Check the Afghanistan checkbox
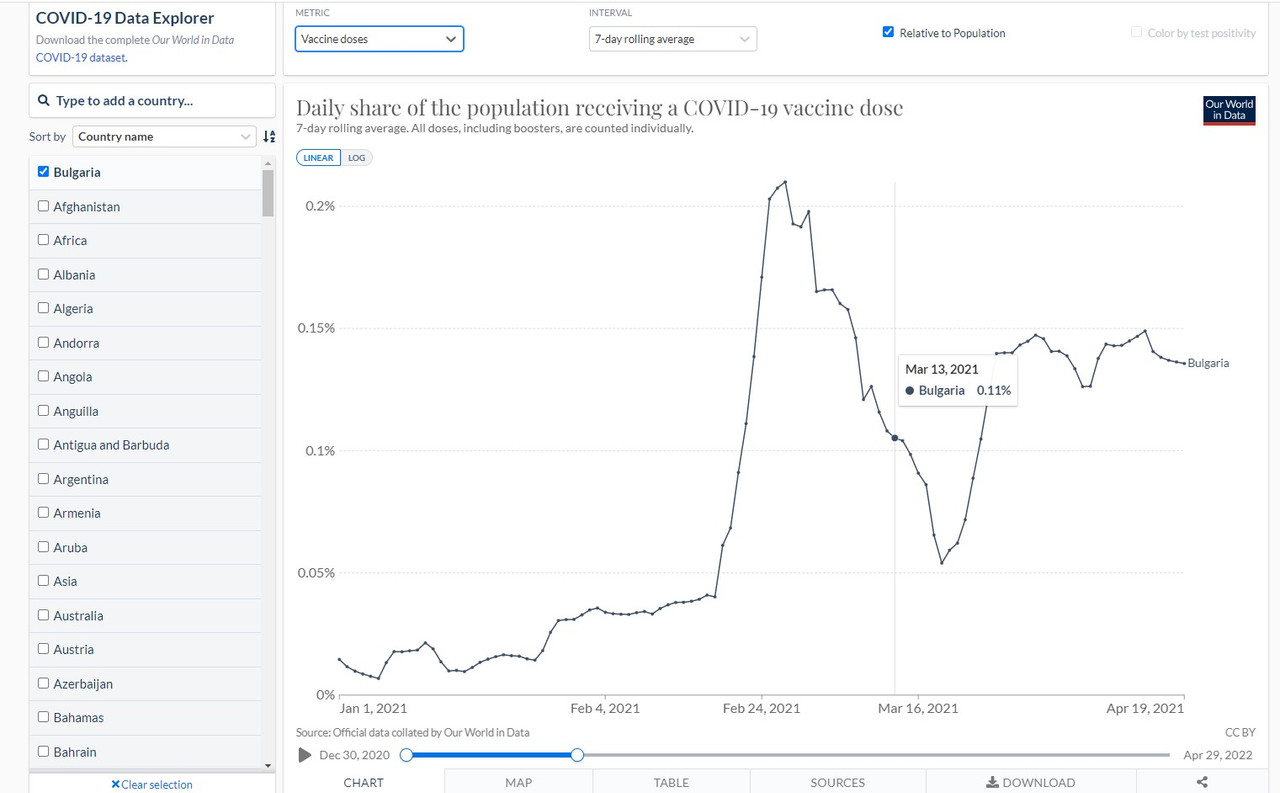 click(x=43, y=206)
